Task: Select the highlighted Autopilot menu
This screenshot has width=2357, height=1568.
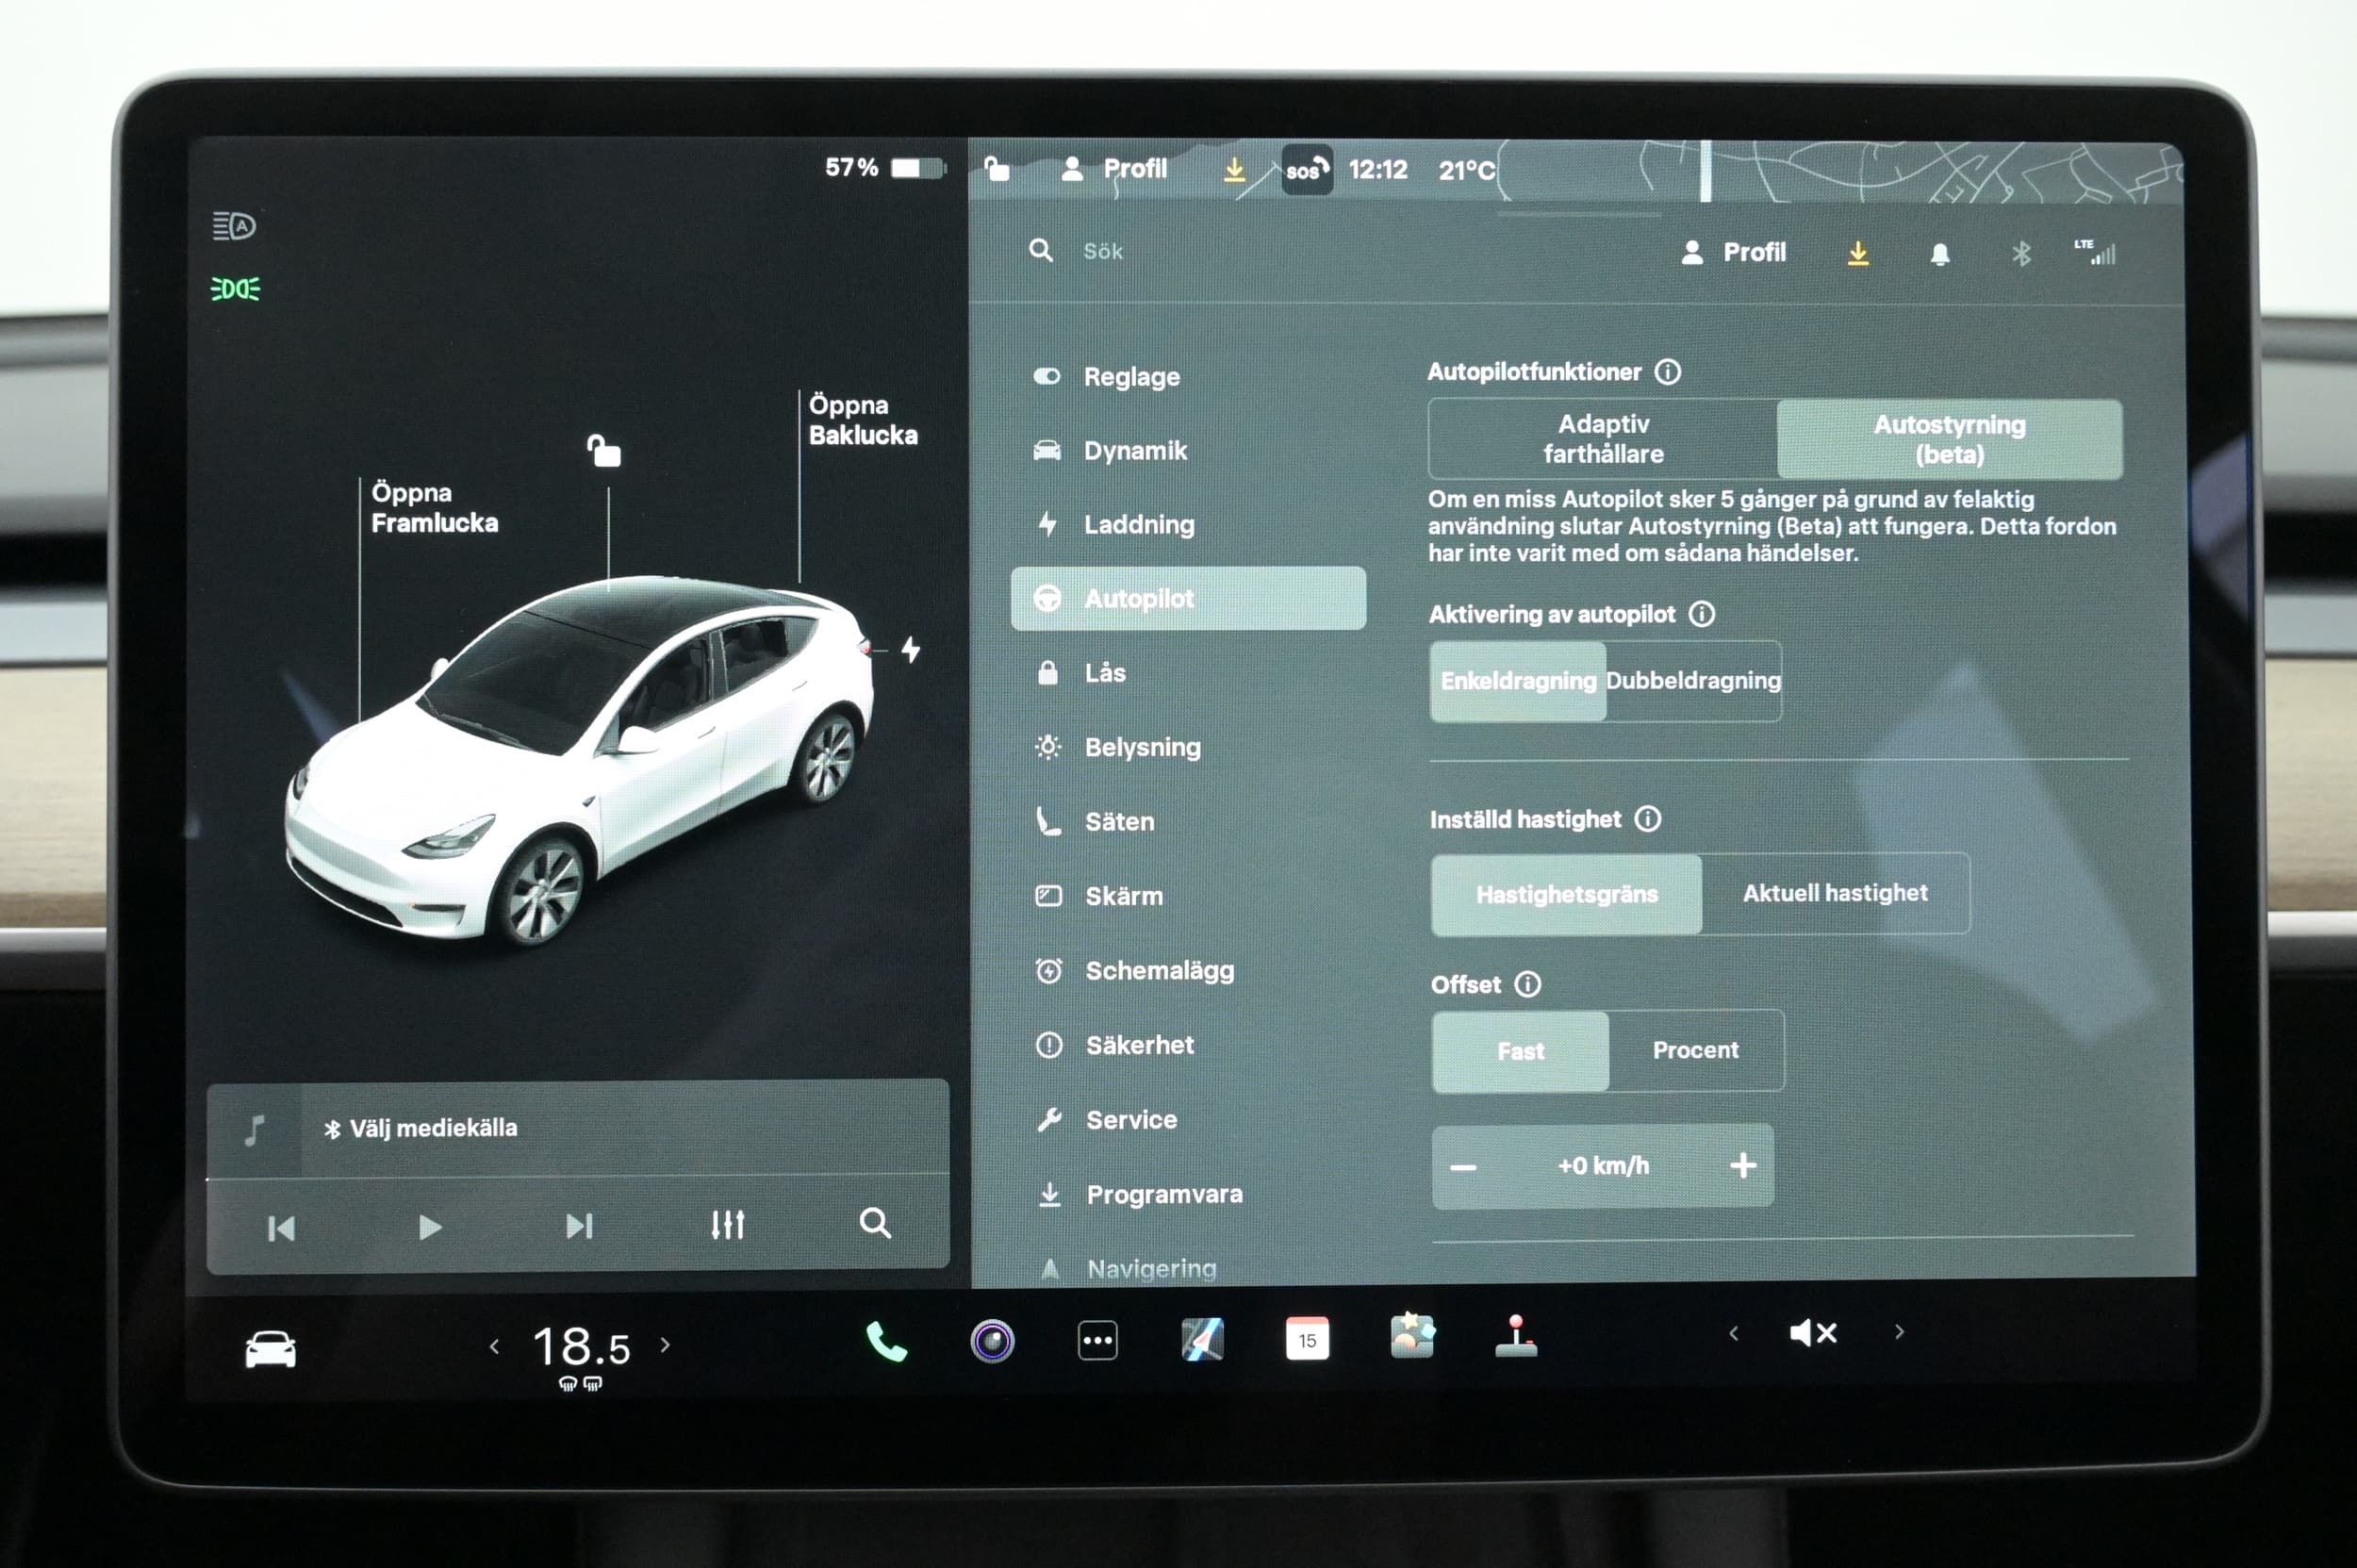Action: pos(1188,598)
